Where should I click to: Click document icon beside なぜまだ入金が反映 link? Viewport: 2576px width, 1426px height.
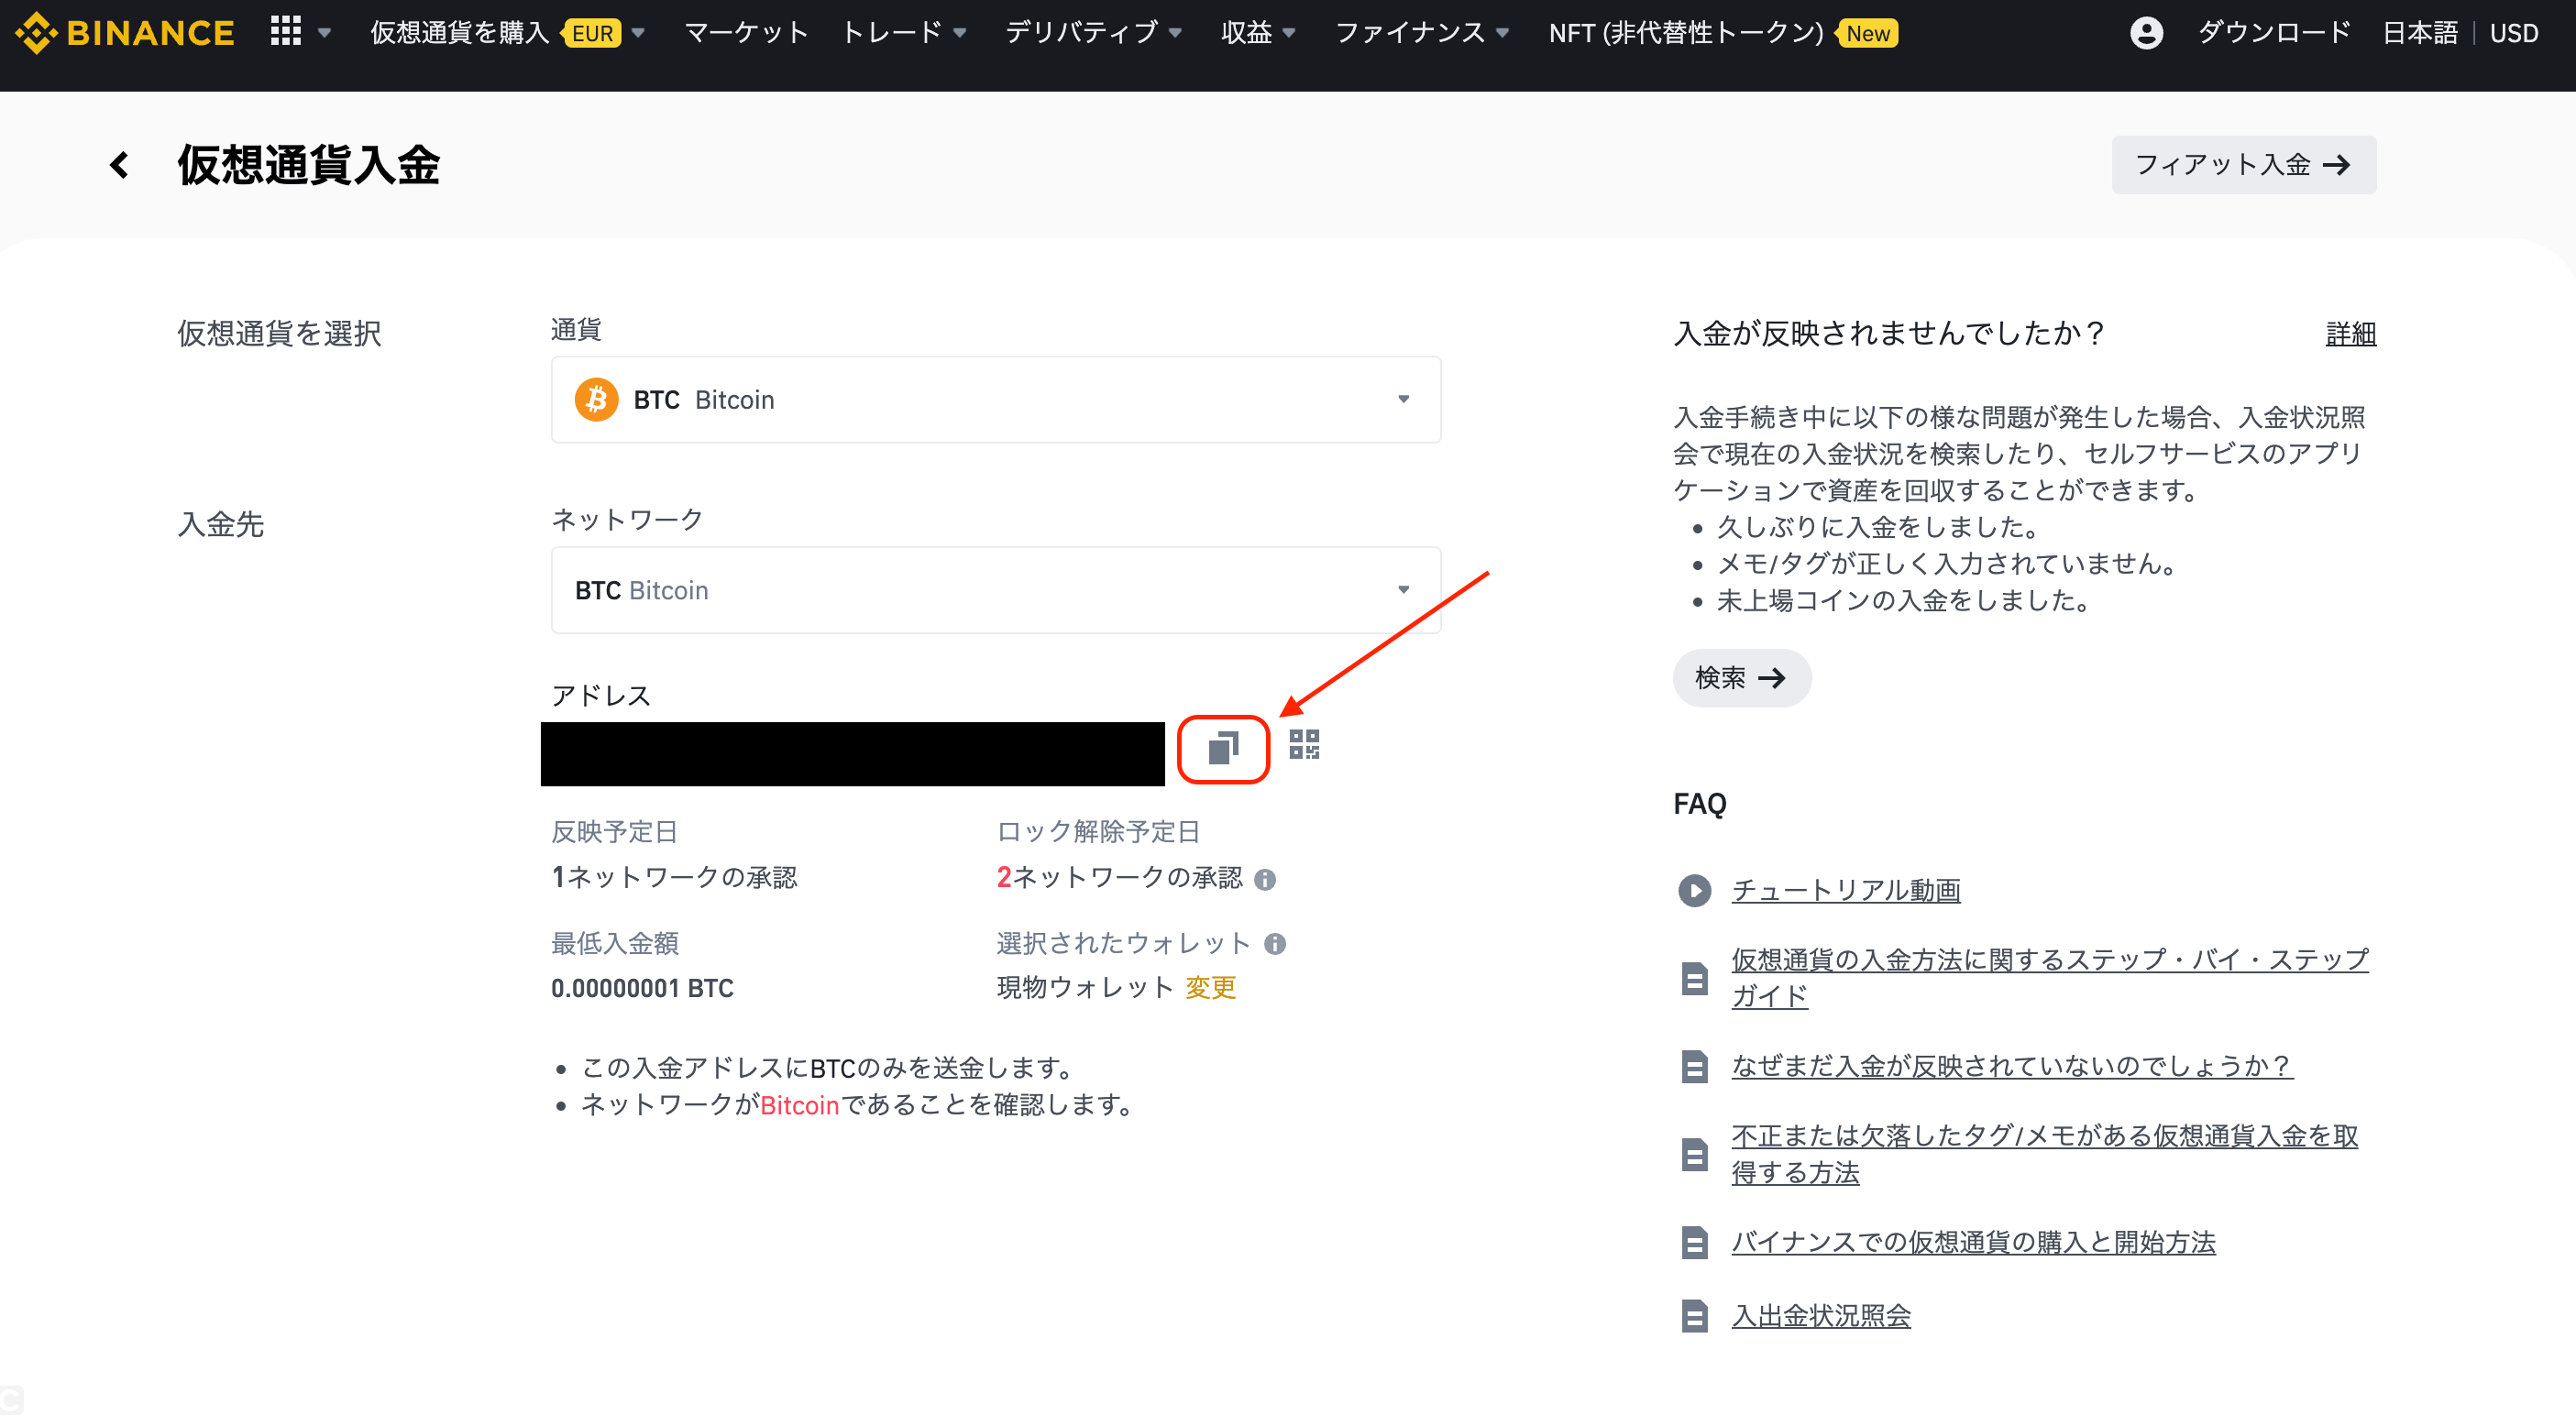(1694, 1067)
